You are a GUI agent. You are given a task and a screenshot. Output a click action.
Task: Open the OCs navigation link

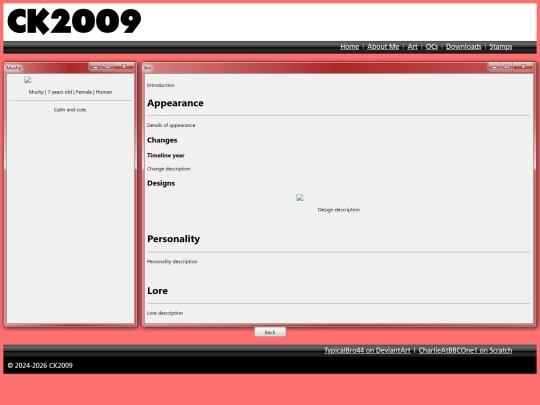pyautogui.click(x=432, y=46)
